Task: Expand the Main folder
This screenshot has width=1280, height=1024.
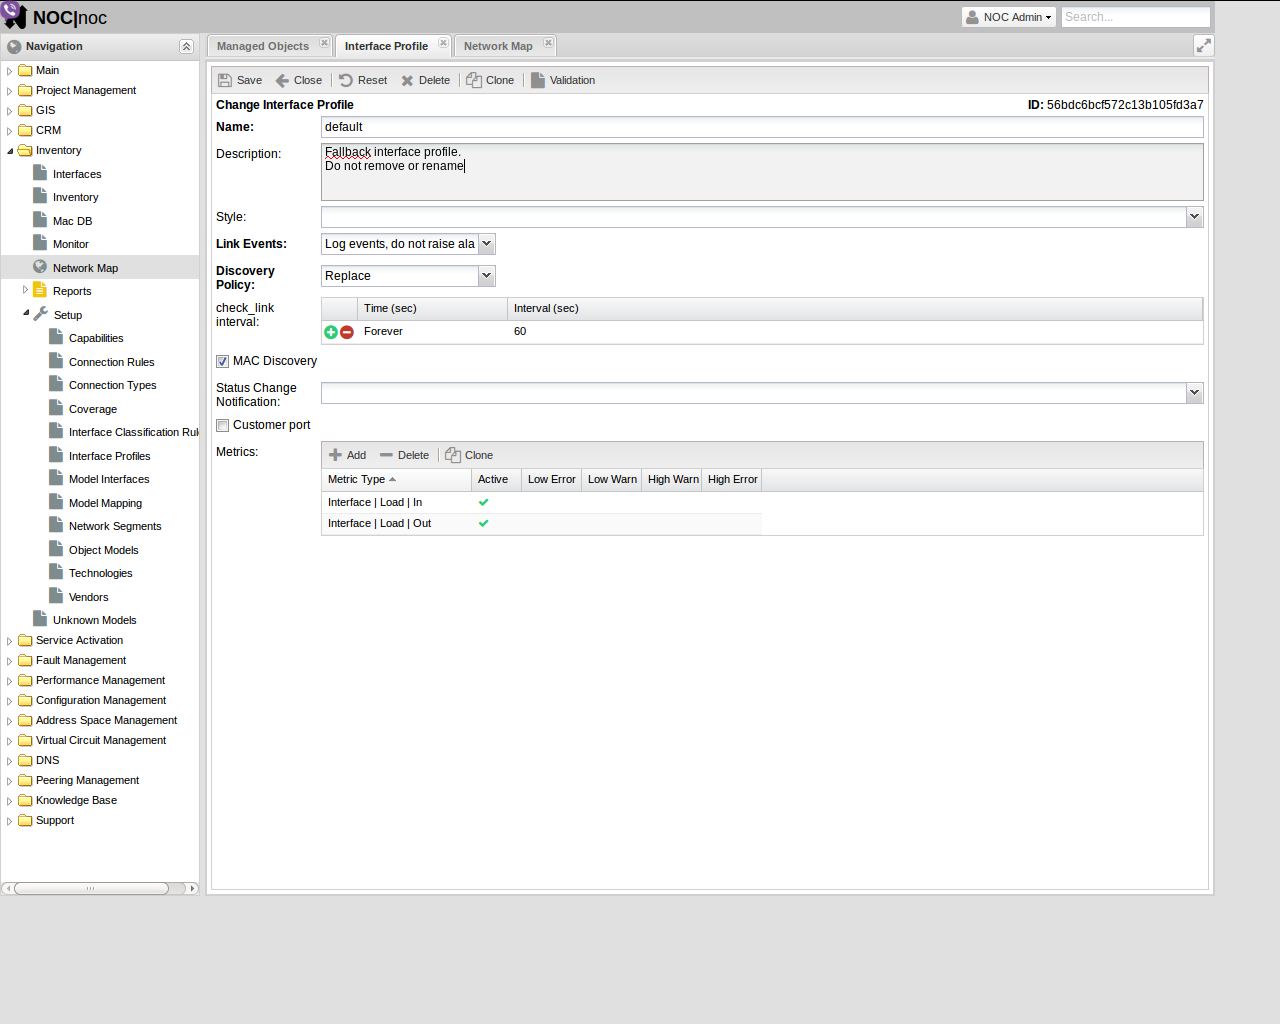Action: point(10,71)
